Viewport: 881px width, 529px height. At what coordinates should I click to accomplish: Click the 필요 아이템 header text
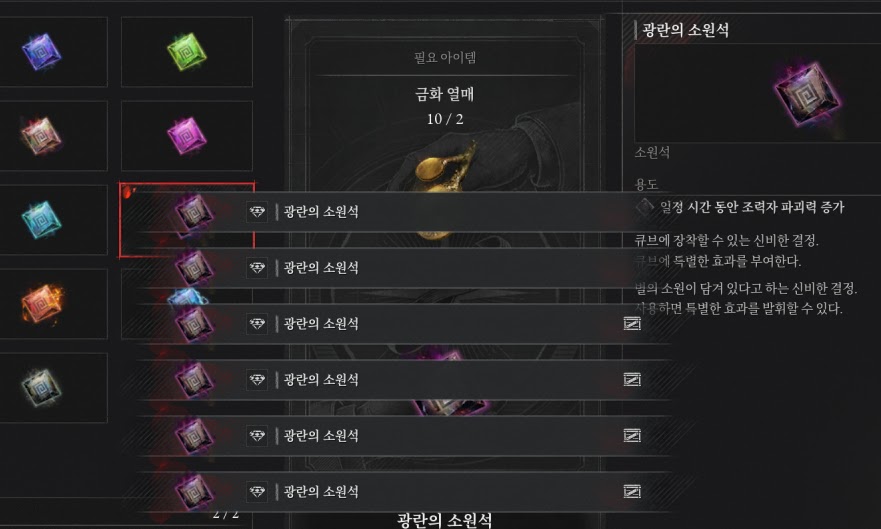(445, 57)
